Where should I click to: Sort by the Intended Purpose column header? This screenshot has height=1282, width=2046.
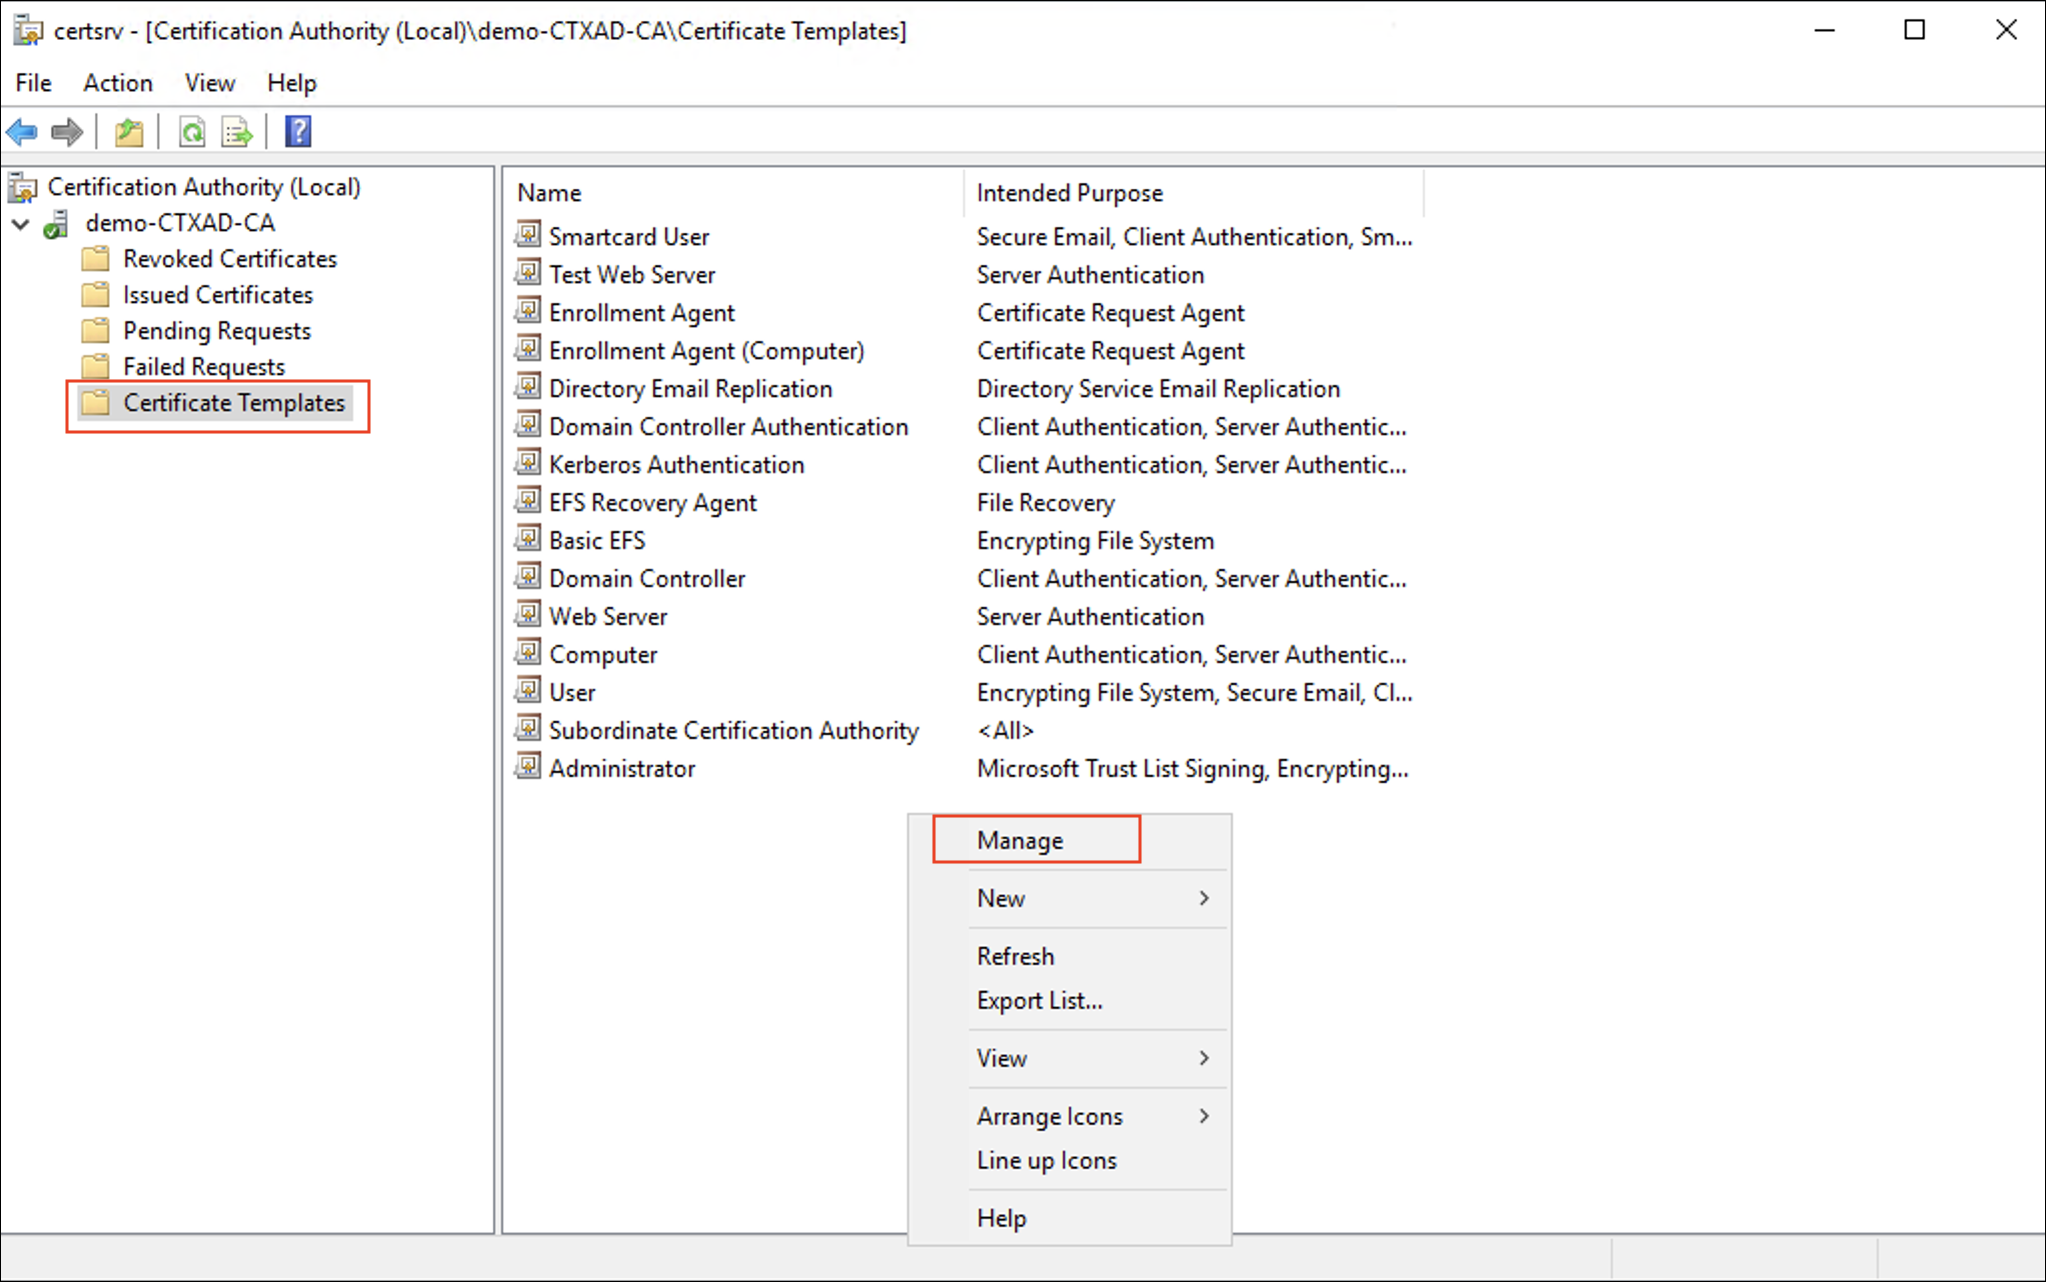(1070, 193)
